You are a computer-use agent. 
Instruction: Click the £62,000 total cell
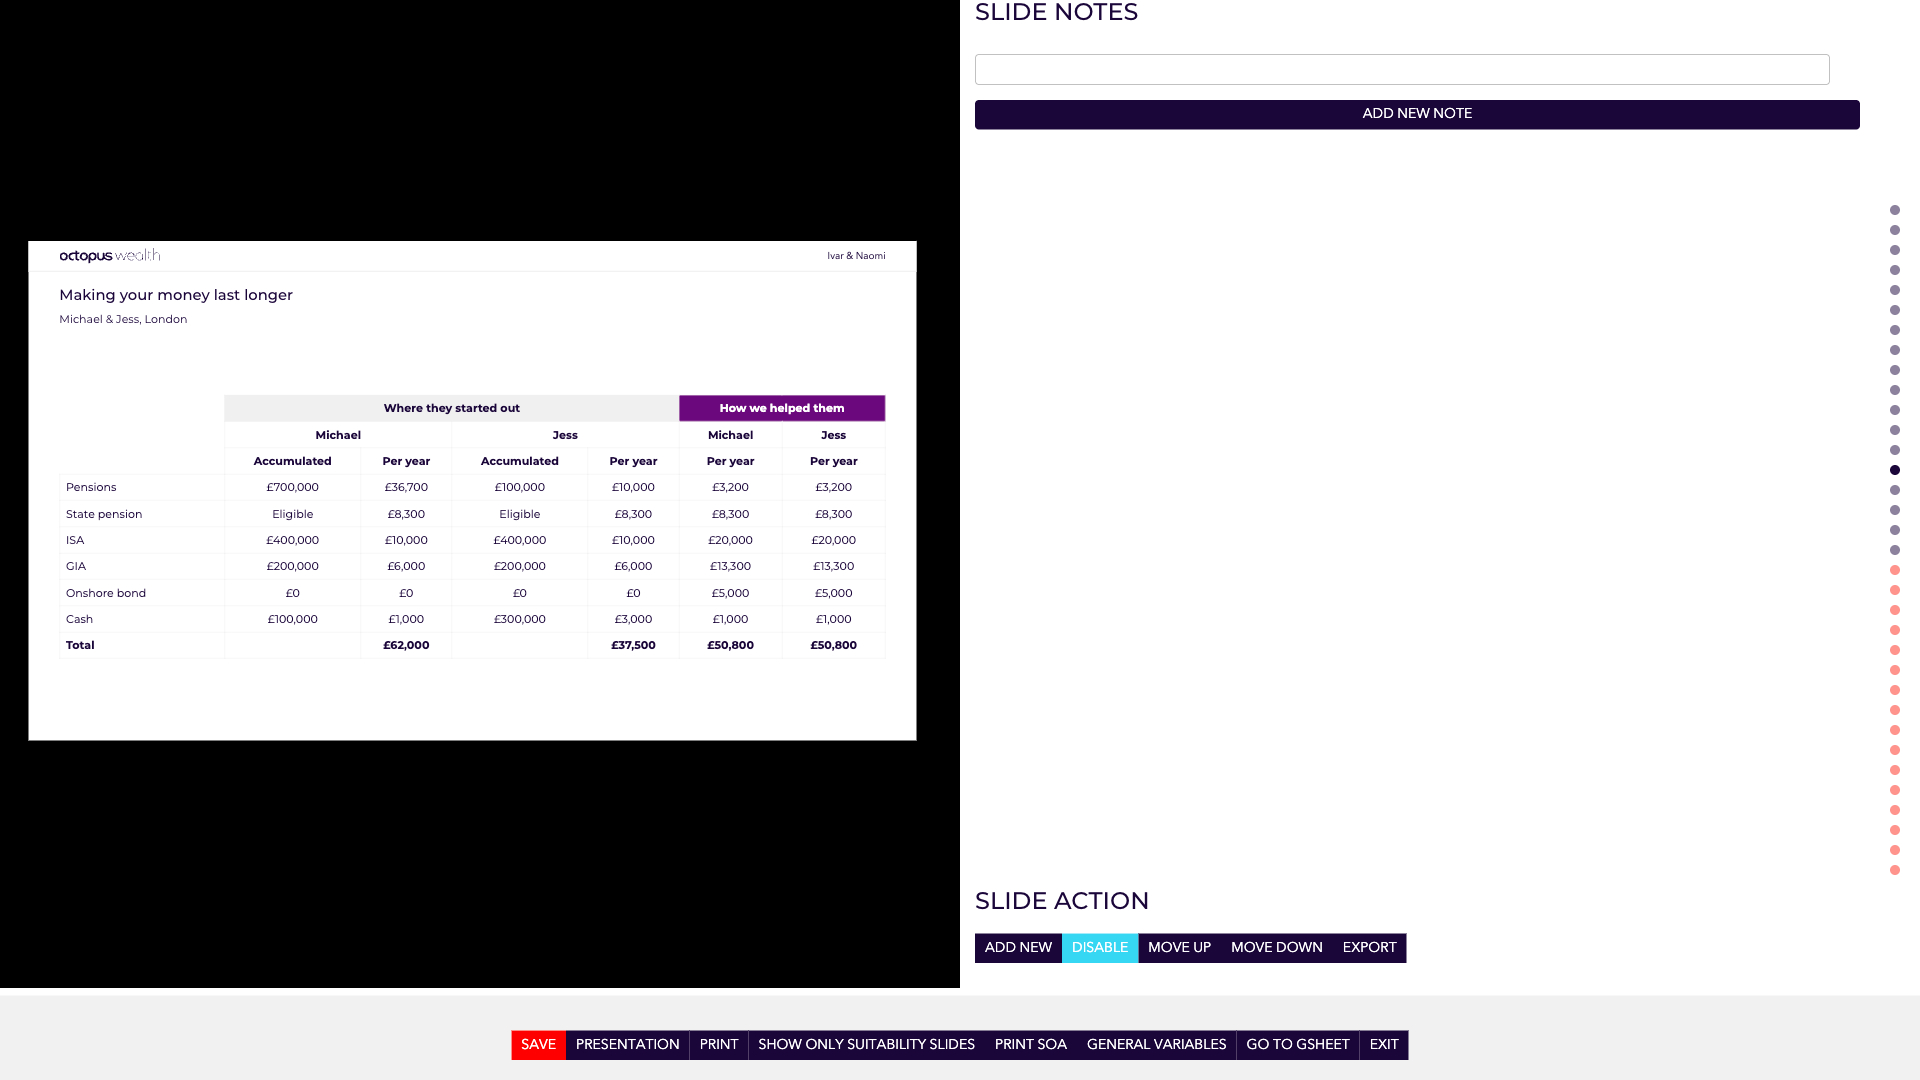[x=406, y=646]
